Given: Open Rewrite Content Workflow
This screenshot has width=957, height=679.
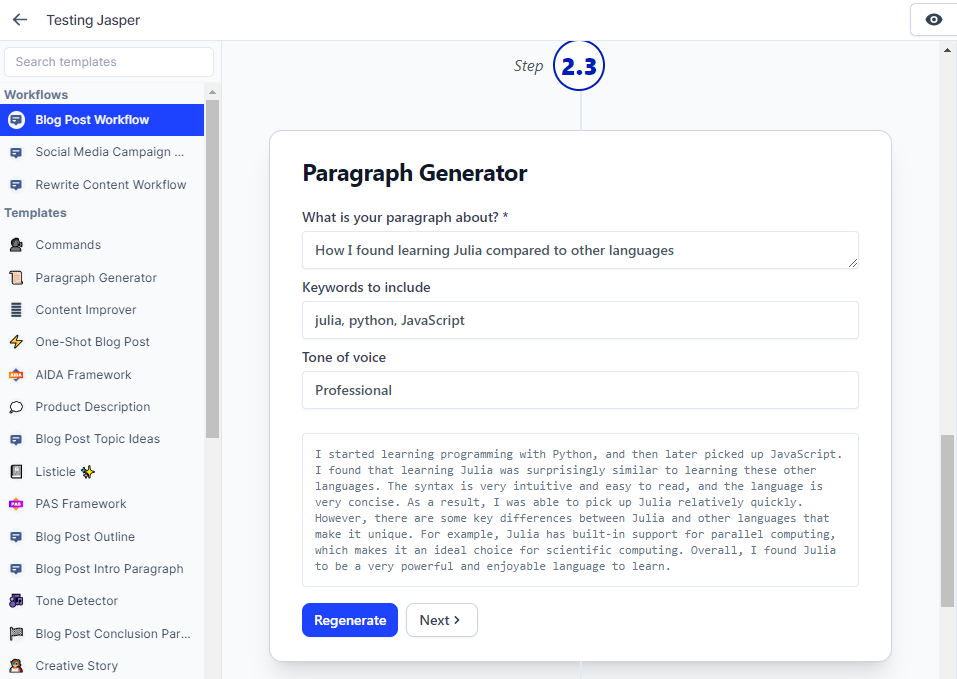Looking at the screenshot, I should [102, 185].
